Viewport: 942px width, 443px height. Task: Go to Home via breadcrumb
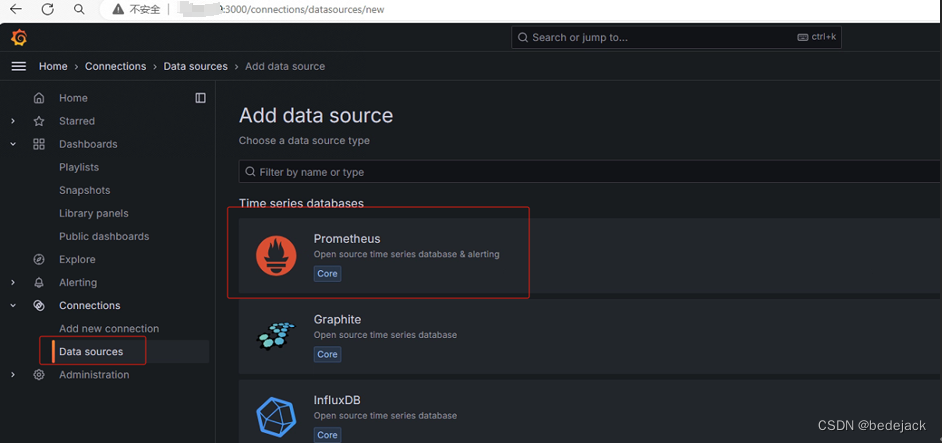[53, 66]
